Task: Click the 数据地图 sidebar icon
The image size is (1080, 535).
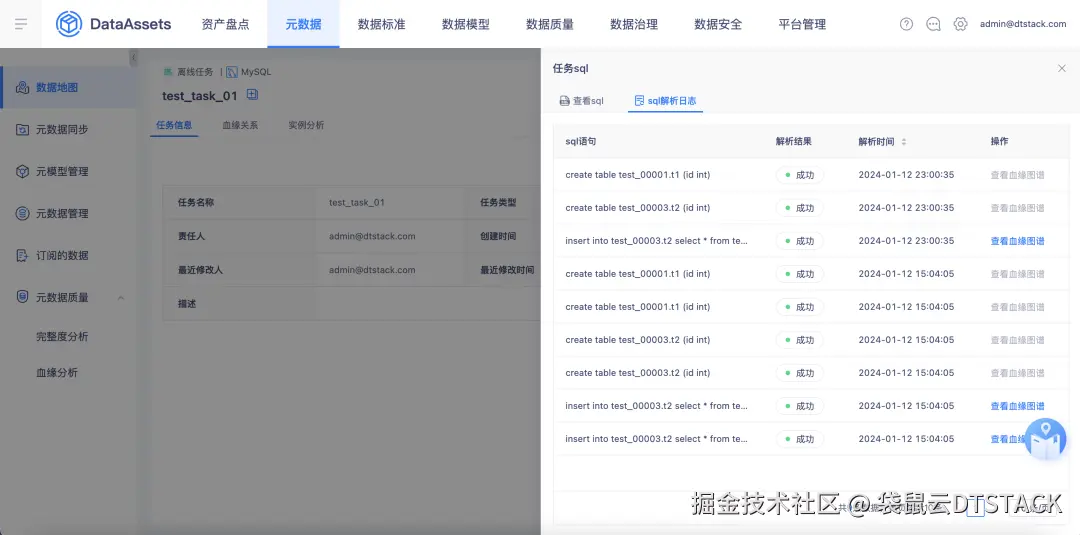Action: pos(22,87)
